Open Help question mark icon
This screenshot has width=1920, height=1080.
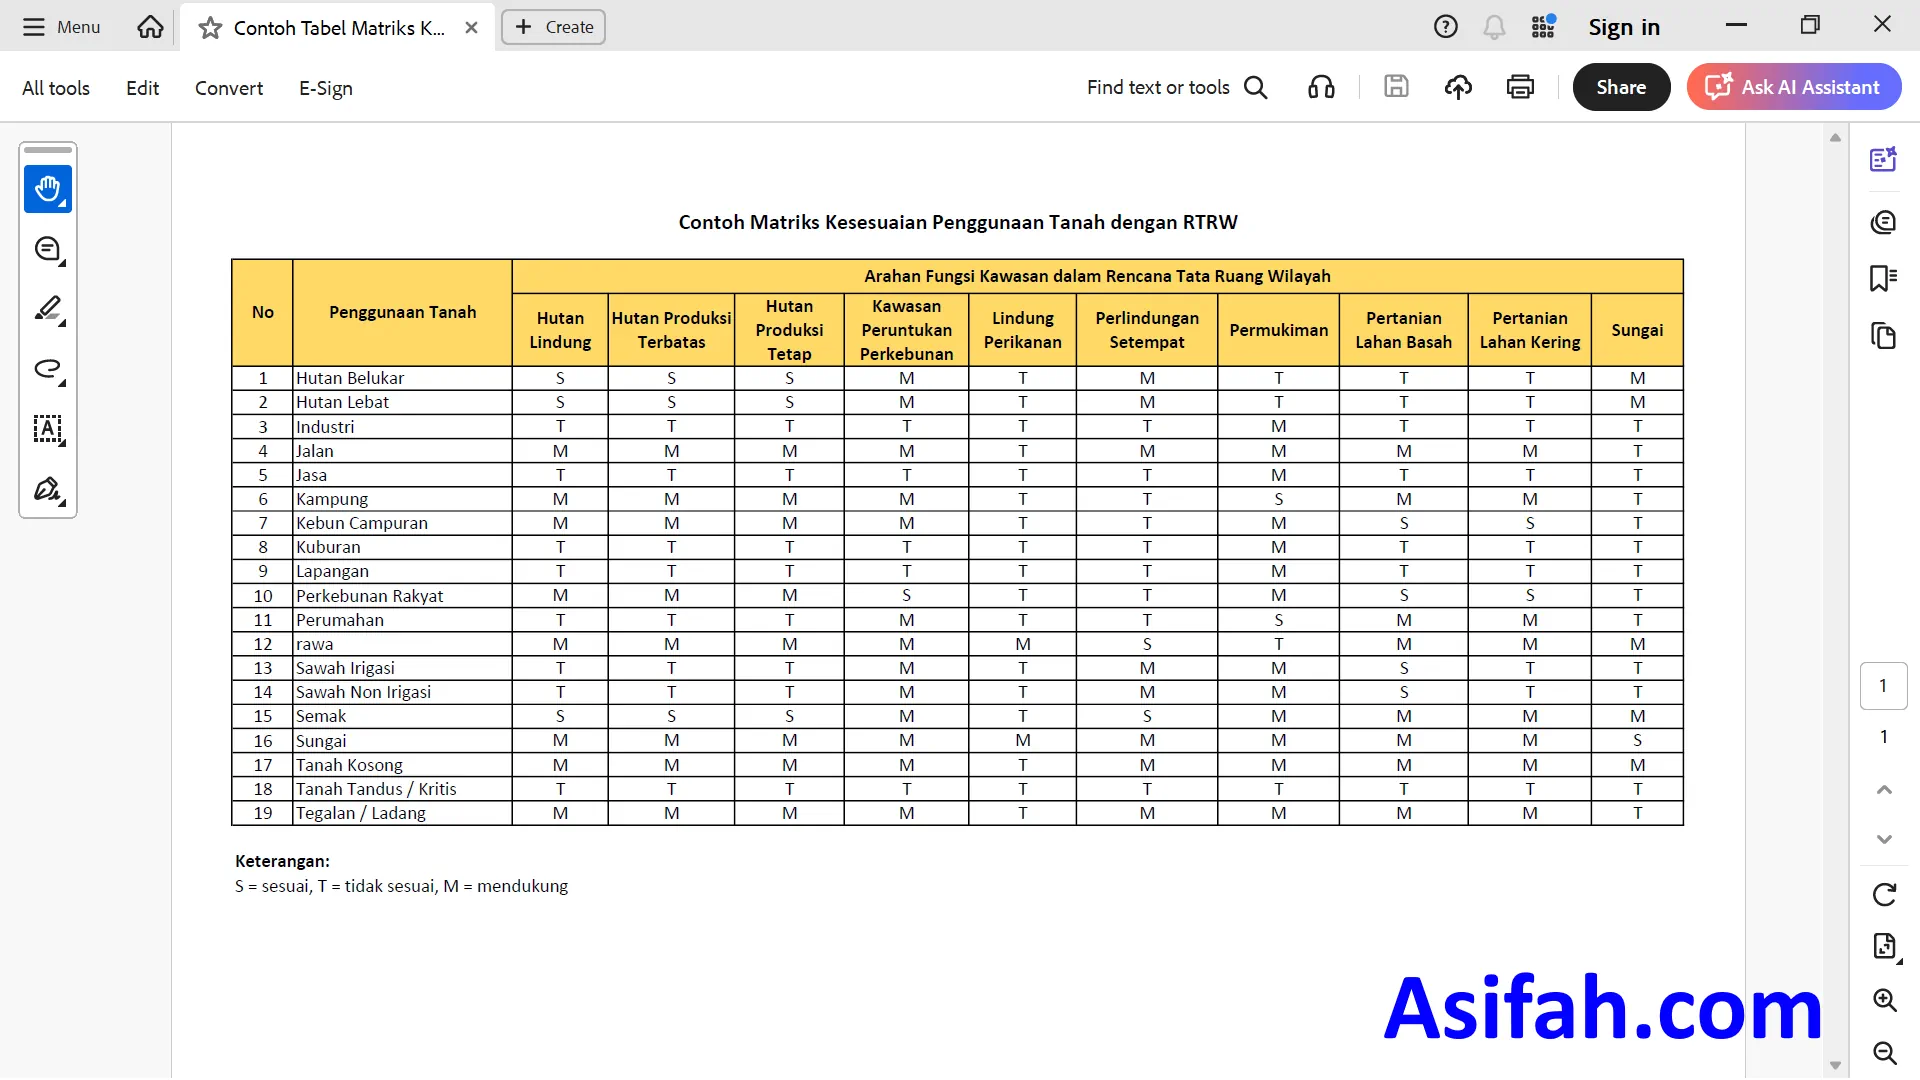(x=1445, y=27)
